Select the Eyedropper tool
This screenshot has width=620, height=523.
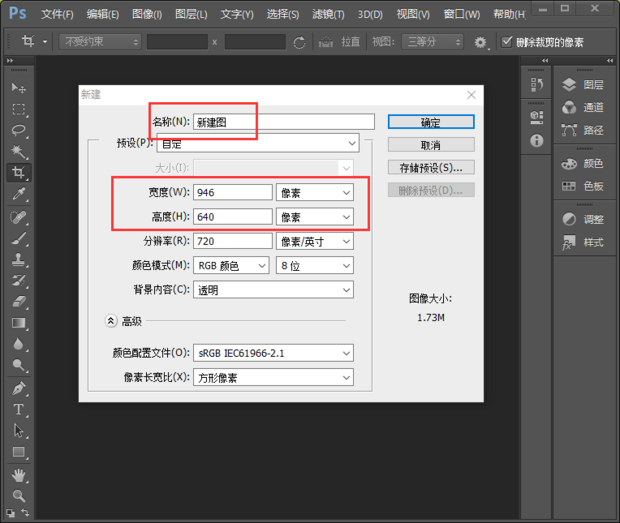point(18,194)
